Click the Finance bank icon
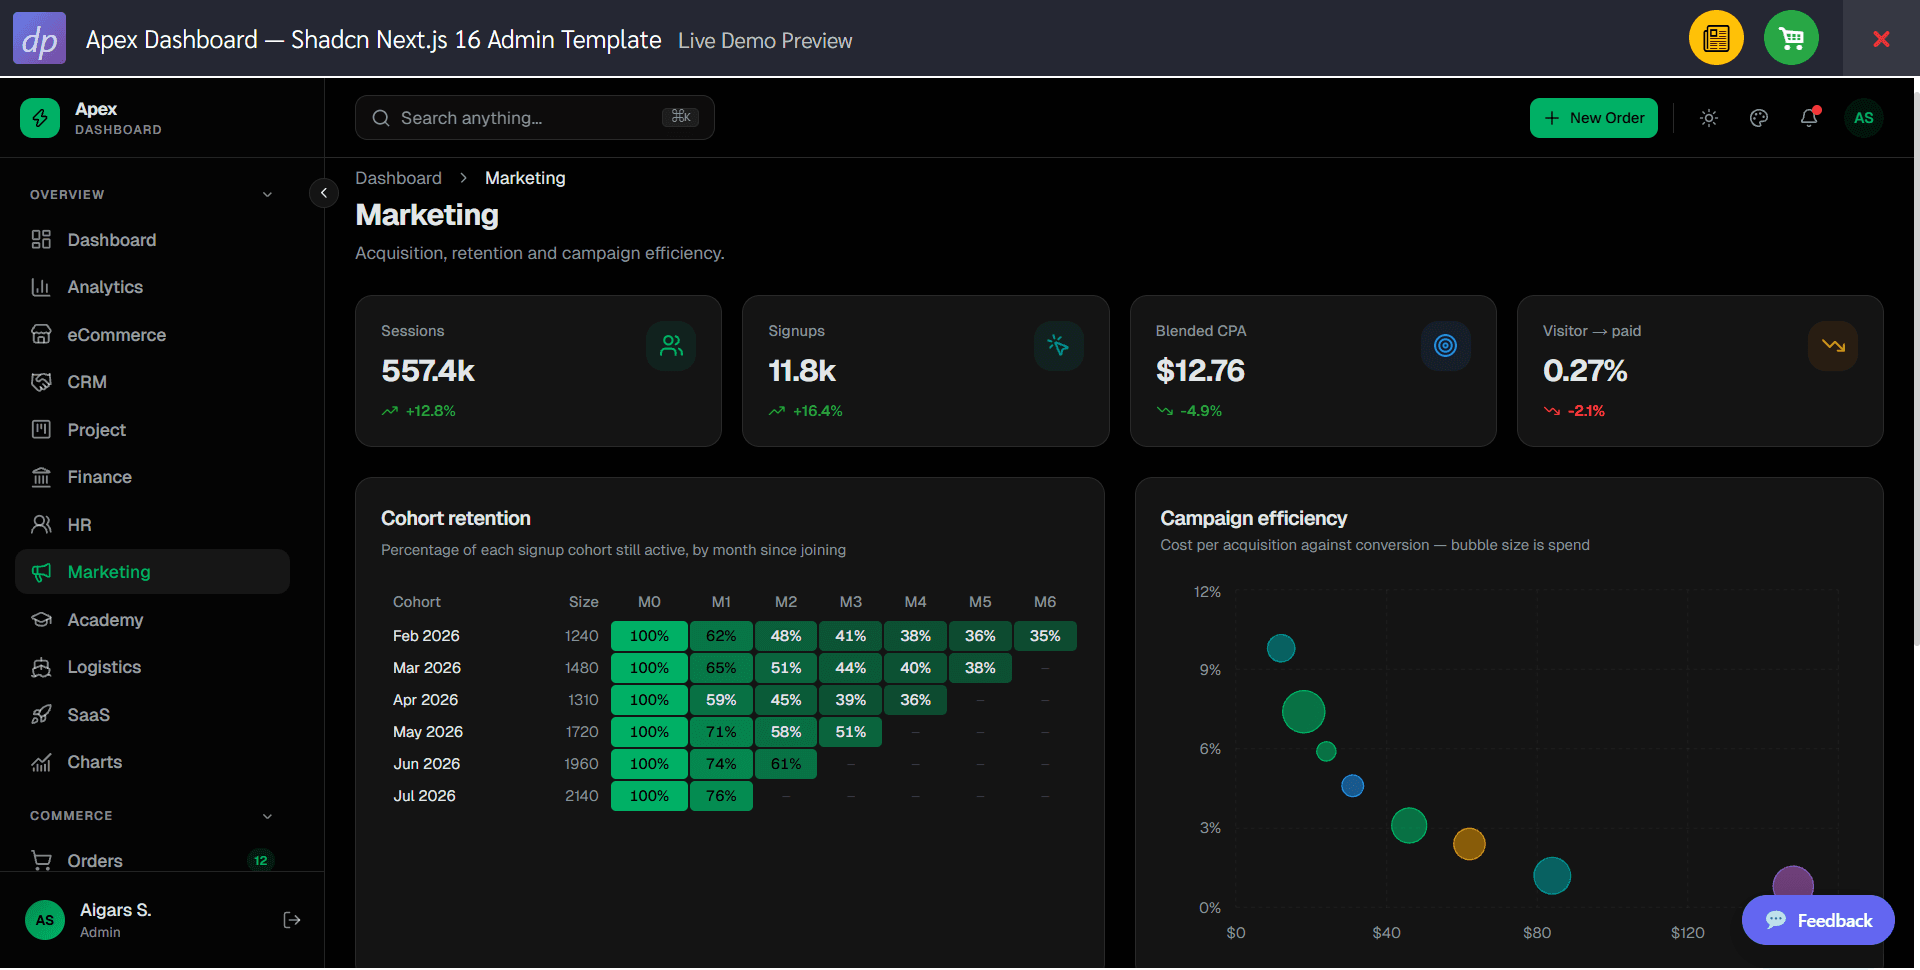This screenshot has width=1920, height=970. (41, 477)
